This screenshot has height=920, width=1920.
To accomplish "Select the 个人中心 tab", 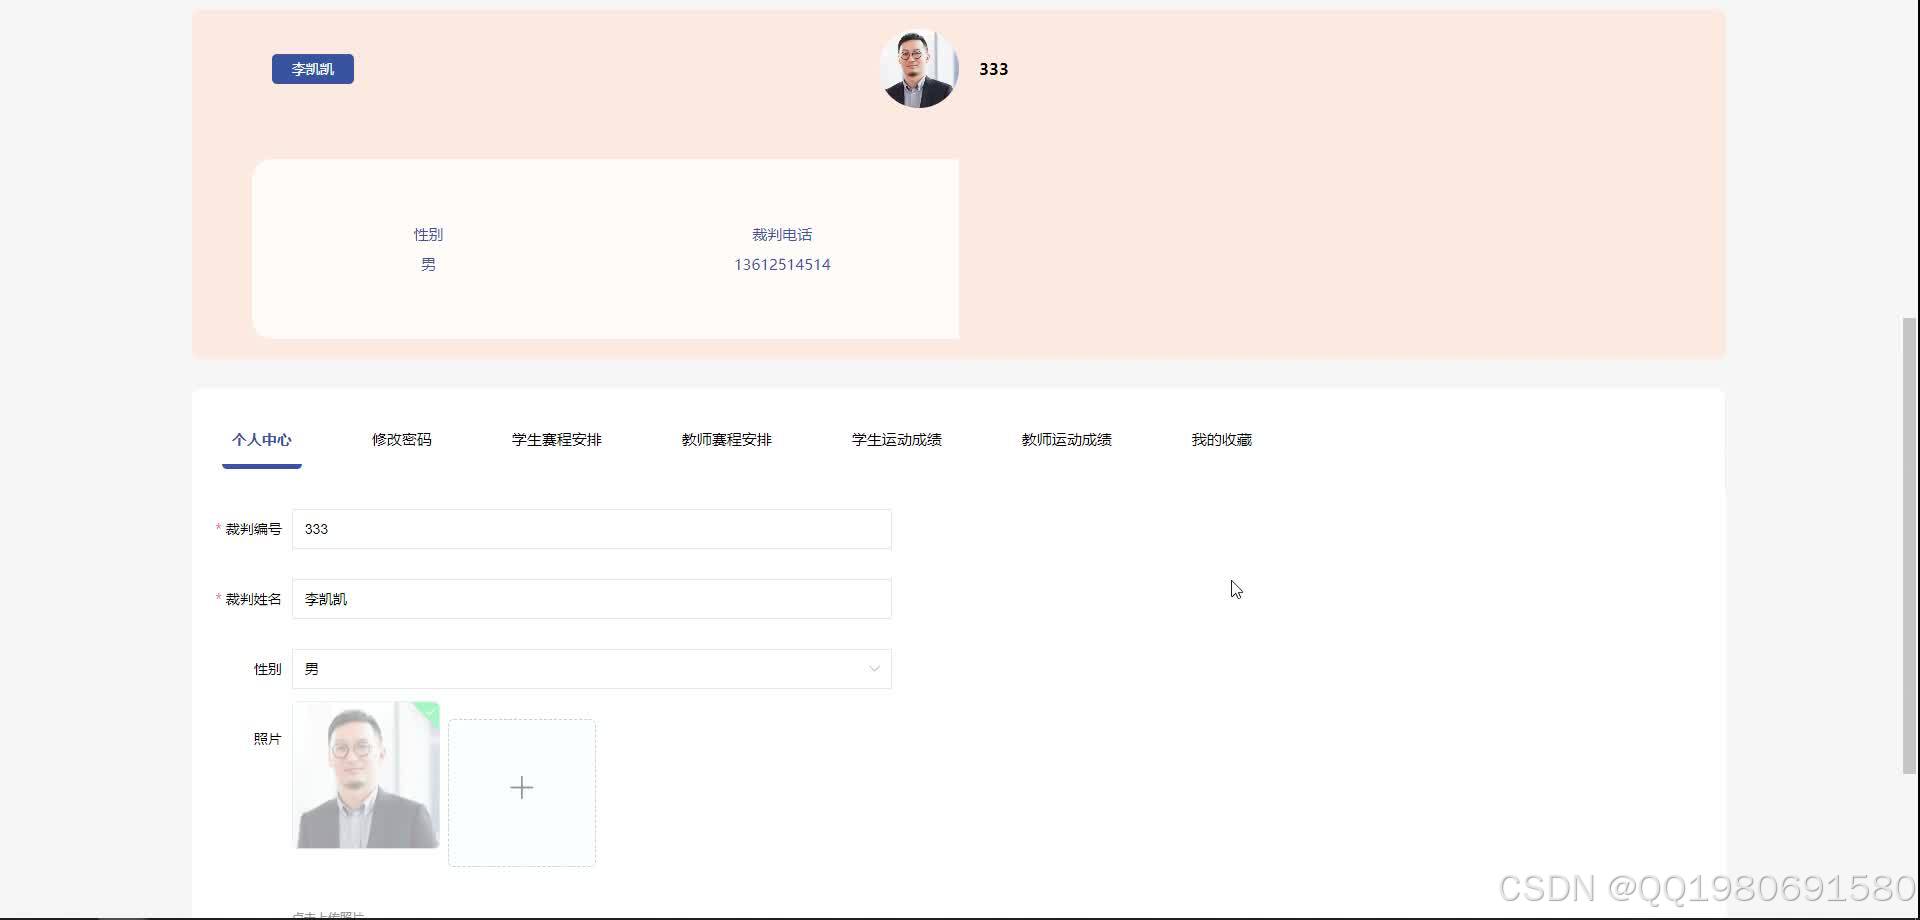I will (x=261, y=439).
